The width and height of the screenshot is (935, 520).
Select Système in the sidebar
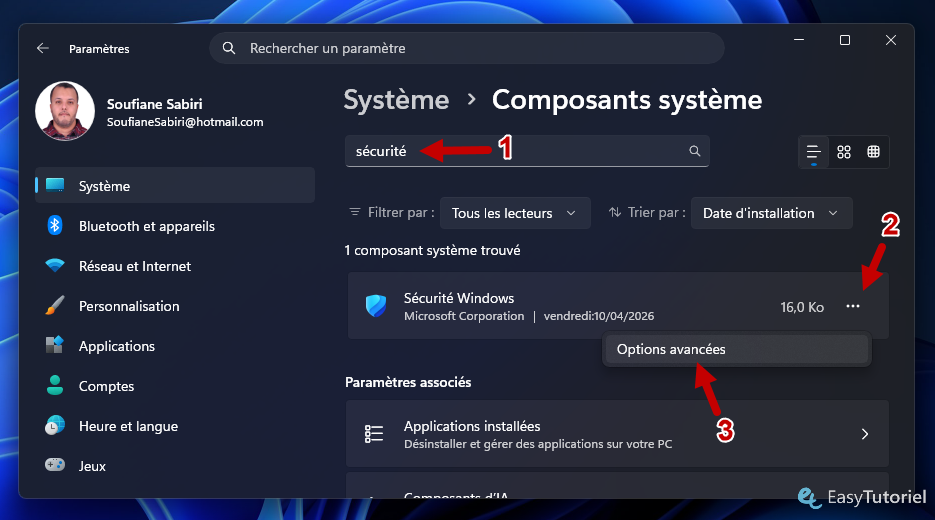pos(175,185)
